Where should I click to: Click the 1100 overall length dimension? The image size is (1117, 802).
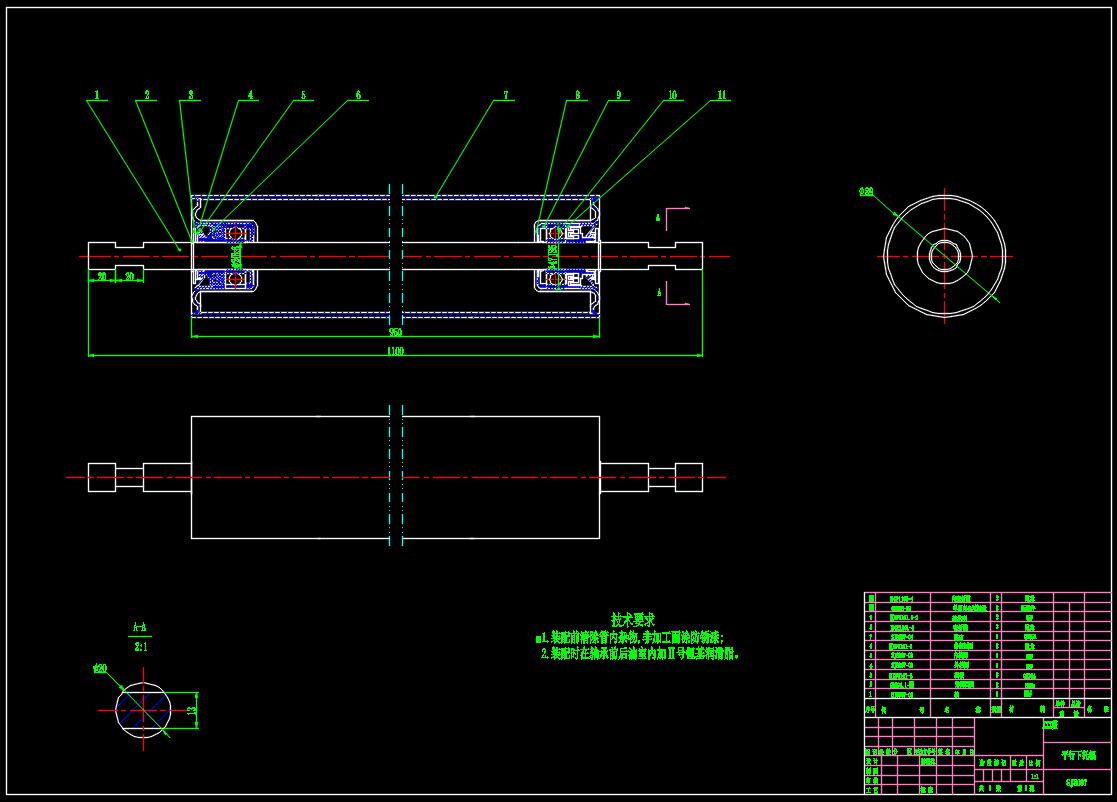click(x=396, y=350)
